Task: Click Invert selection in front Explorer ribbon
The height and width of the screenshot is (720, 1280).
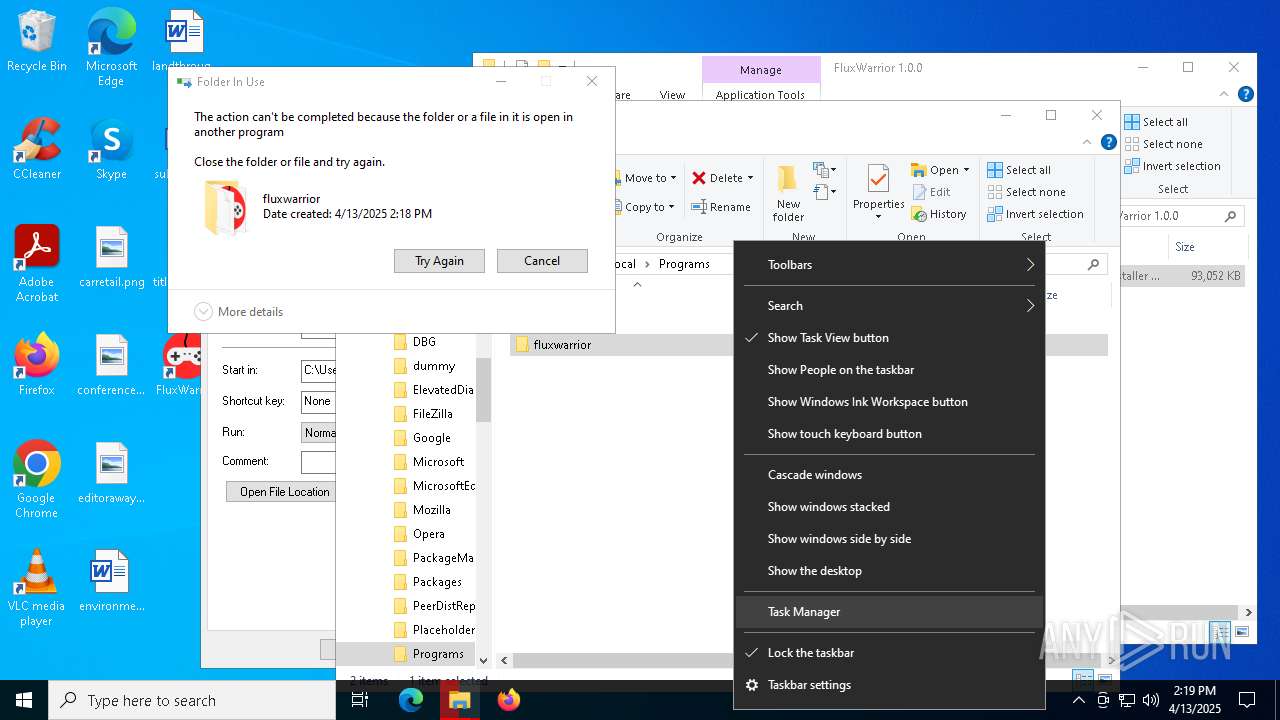Action: click(x=1035, y=214)
